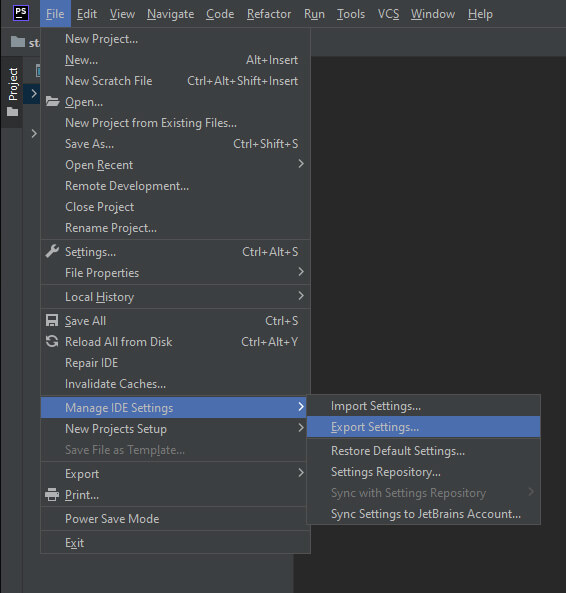Expand Manage IDE Settings submenu arrow

(301, 407)
